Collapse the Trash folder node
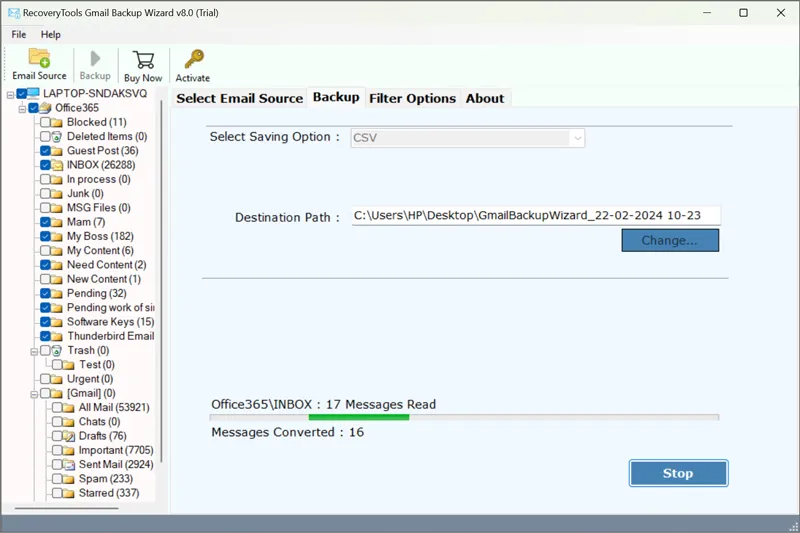The width and height of the screenshot is (800, 533). coord(33,351)
